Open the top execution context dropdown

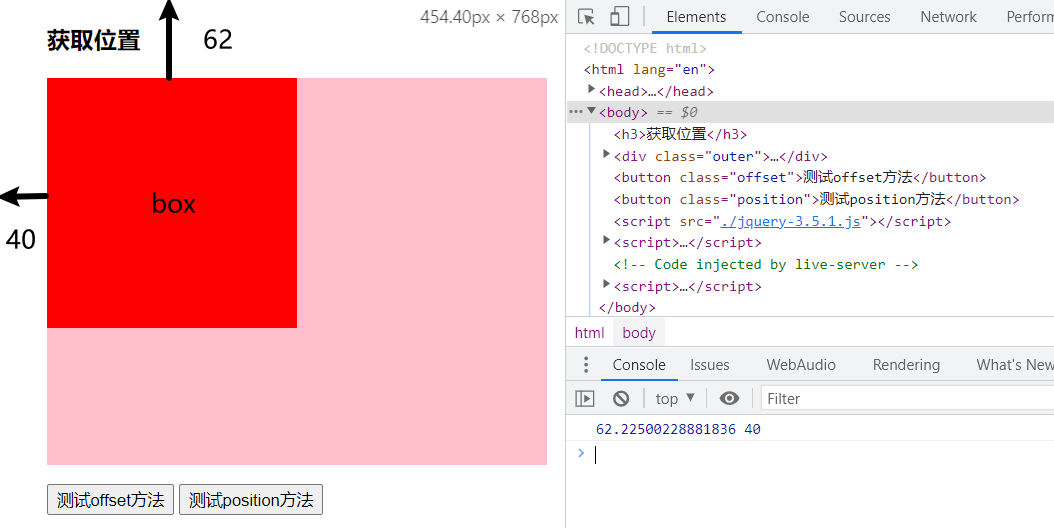click(x=674, y=399)
